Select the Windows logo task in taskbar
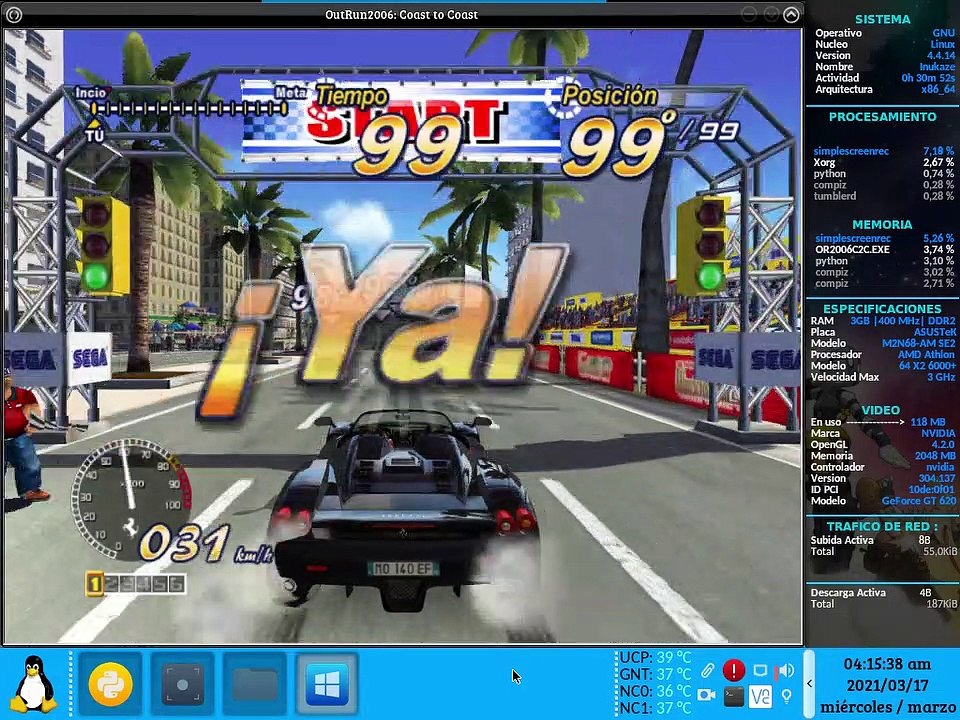Screen dimensions: 960x720 (326, 684)
